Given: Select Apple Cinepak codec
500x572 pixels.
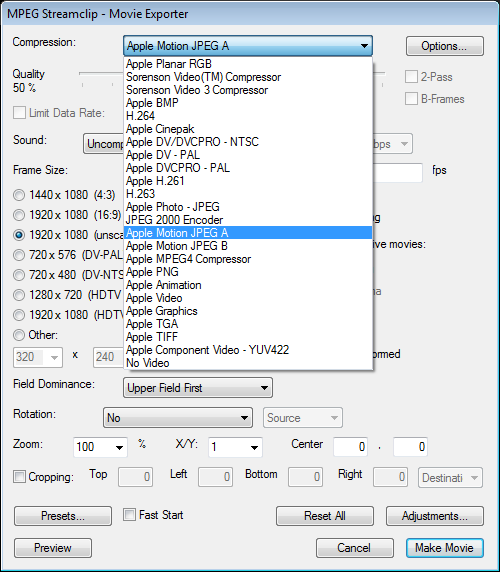Looking at the screenshot, I should click(x=248, y=129).
